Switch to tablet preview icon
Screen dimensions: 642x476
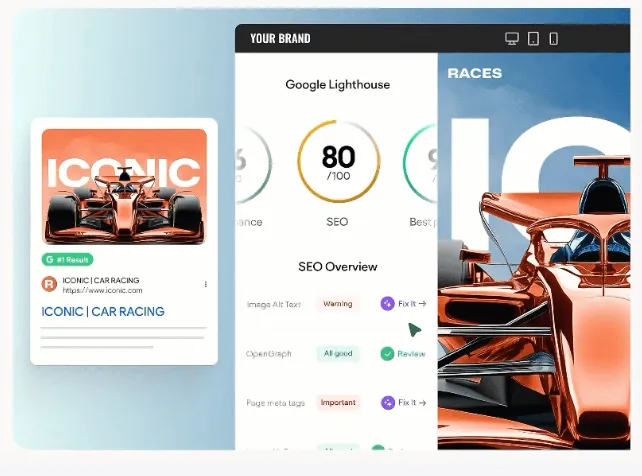[533, 38]
